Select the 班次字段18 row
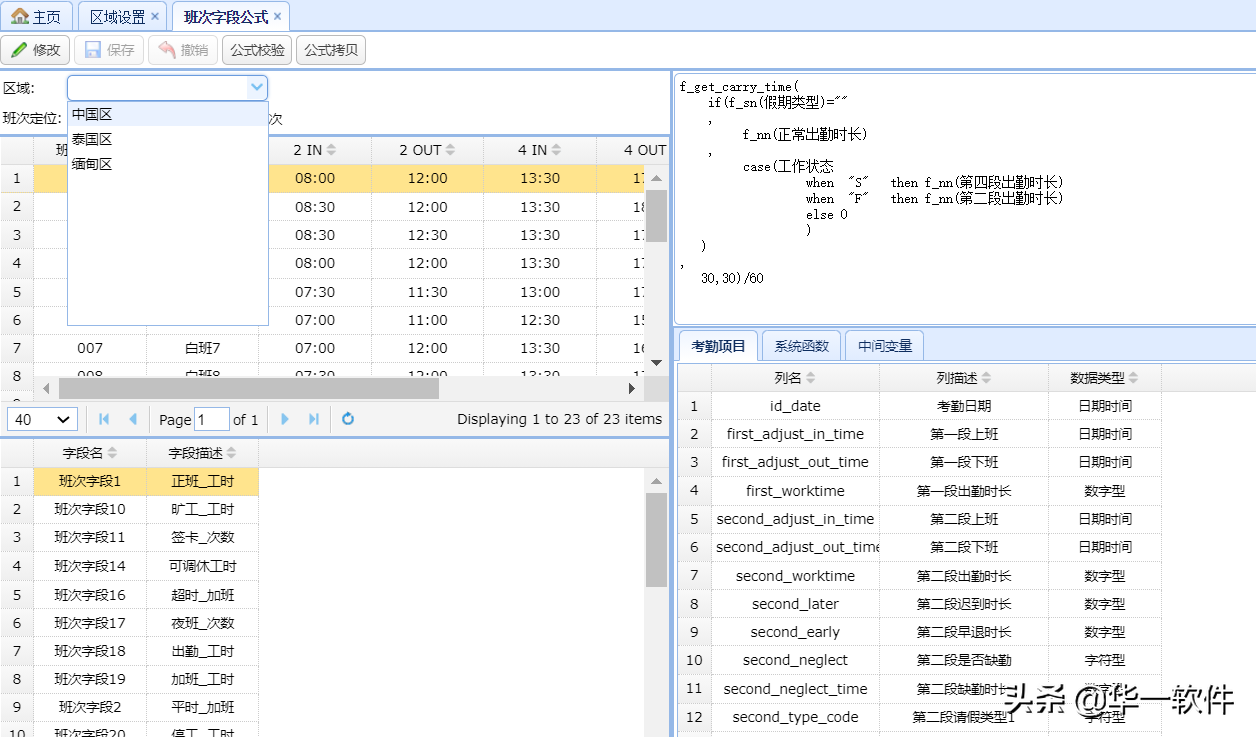The height and width of the screenshot is (737, 1256). click(x=130, y=651)
